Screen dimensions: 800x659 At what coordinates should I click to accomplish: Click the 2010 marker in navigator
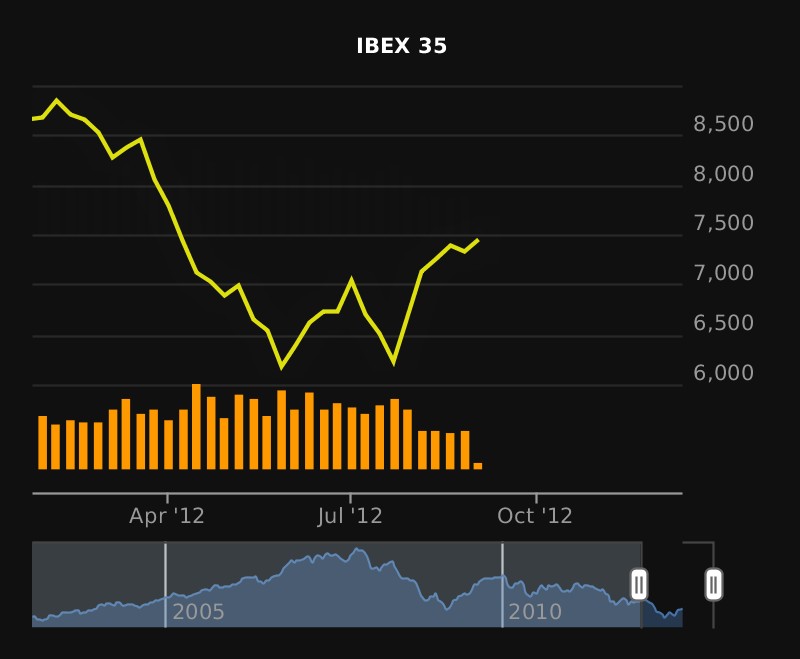(x=535, y=612)
